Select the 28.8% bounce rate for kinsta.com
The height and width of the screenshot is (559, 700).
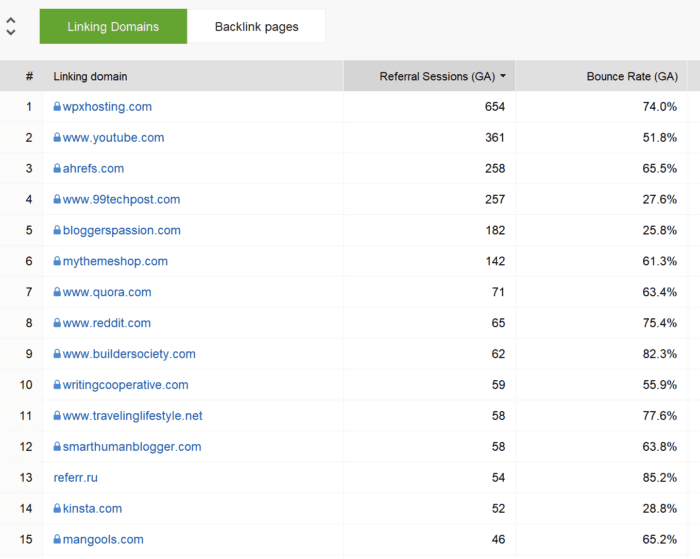pos(659,509)
